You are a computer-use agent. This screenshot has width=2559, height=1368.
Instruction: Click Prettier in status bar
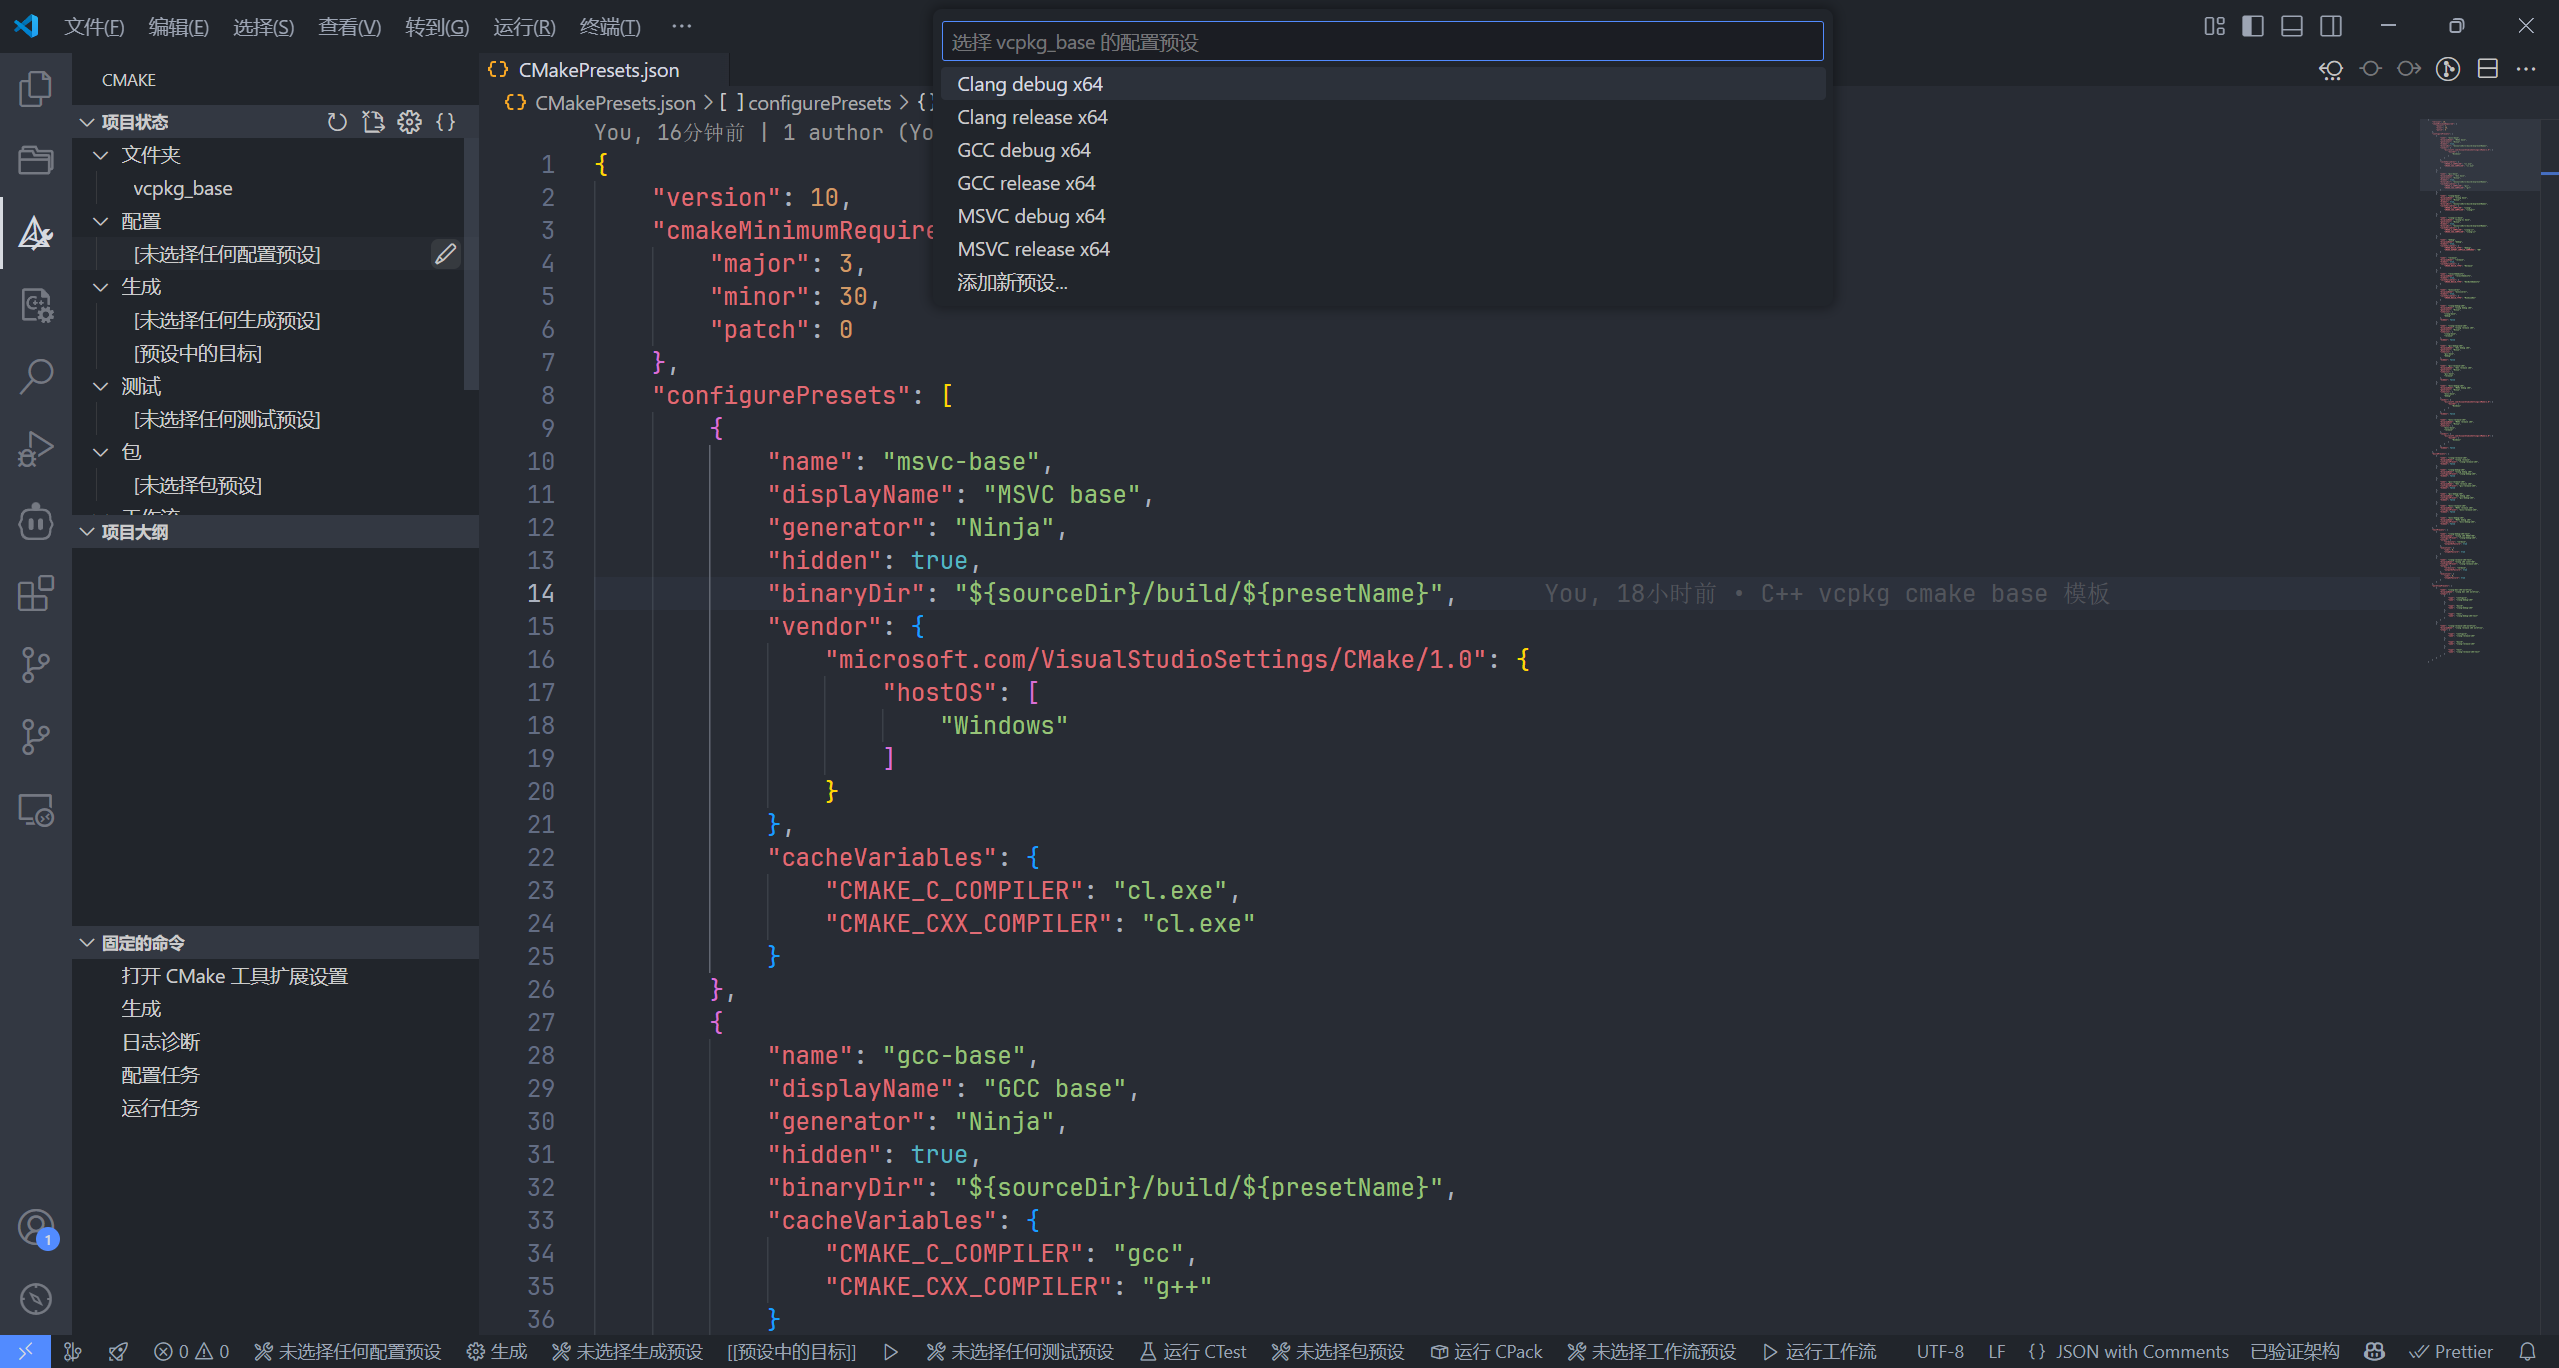(2451, 1352)
